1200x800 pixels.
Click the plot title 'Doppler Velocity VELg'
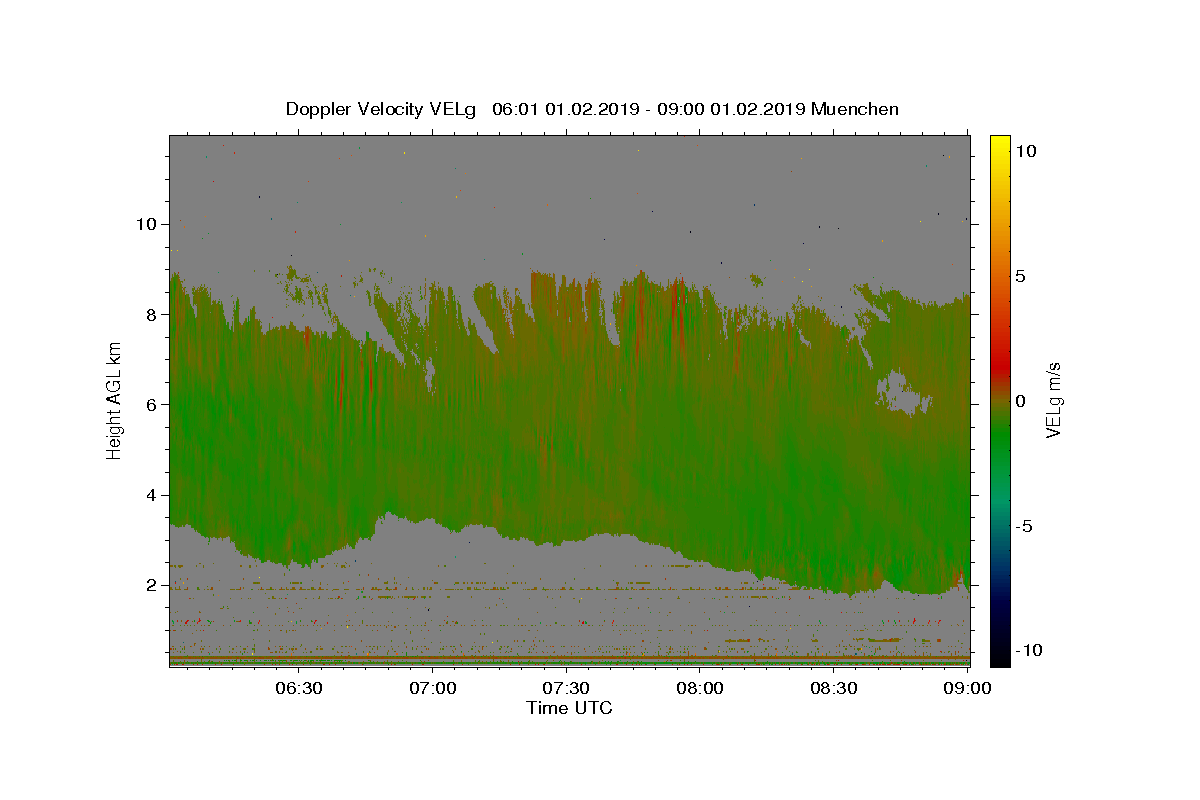pos(382,109)
